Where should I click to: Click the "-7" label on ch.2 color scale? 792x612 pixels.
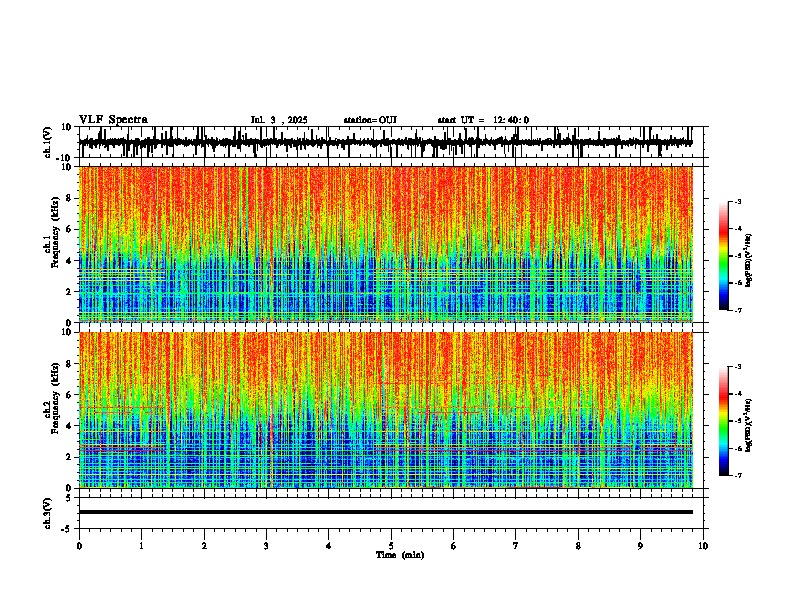coord(737,475)
